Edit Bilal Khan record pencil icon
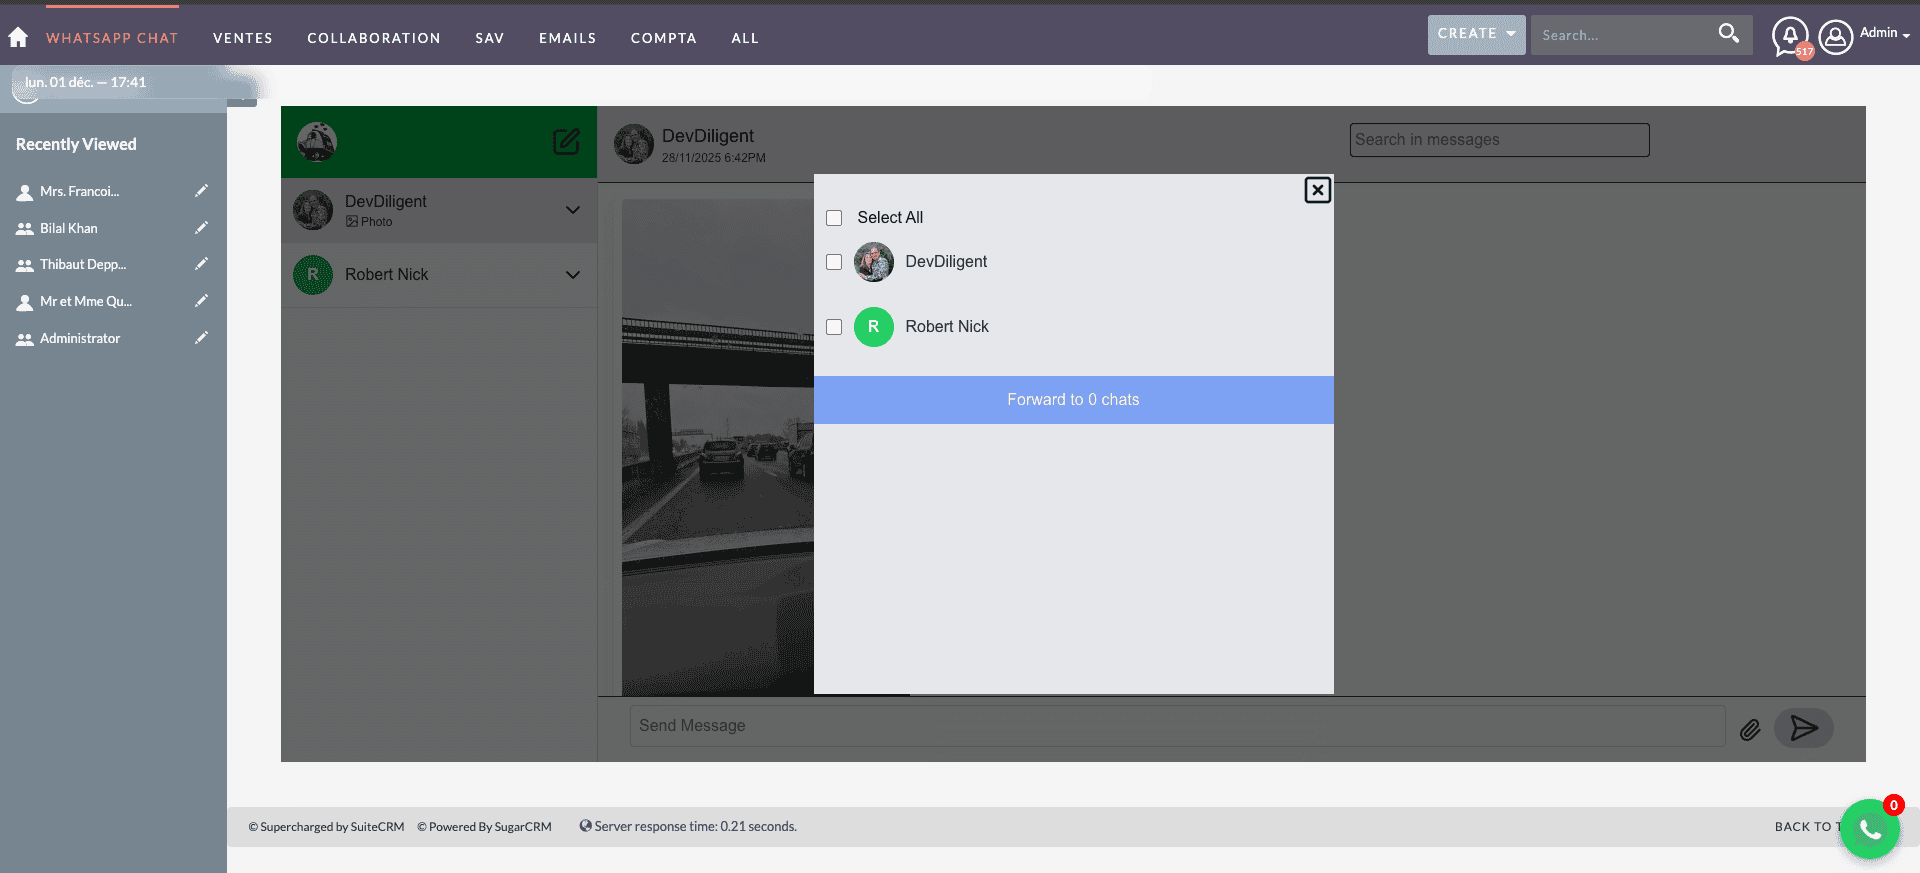The width and height of the screenshot is (1920, 873). point(201,228)
